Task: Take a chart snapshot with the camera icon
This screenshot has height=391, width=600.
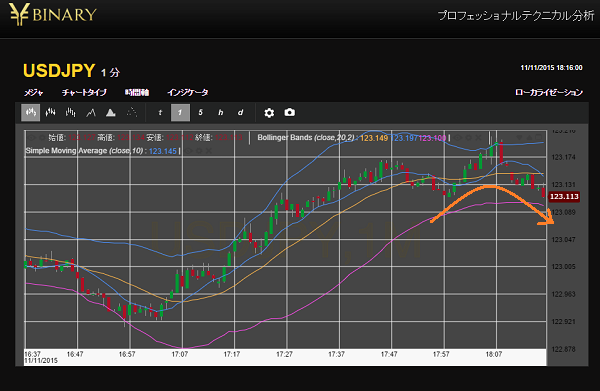Action: [290, 112]
